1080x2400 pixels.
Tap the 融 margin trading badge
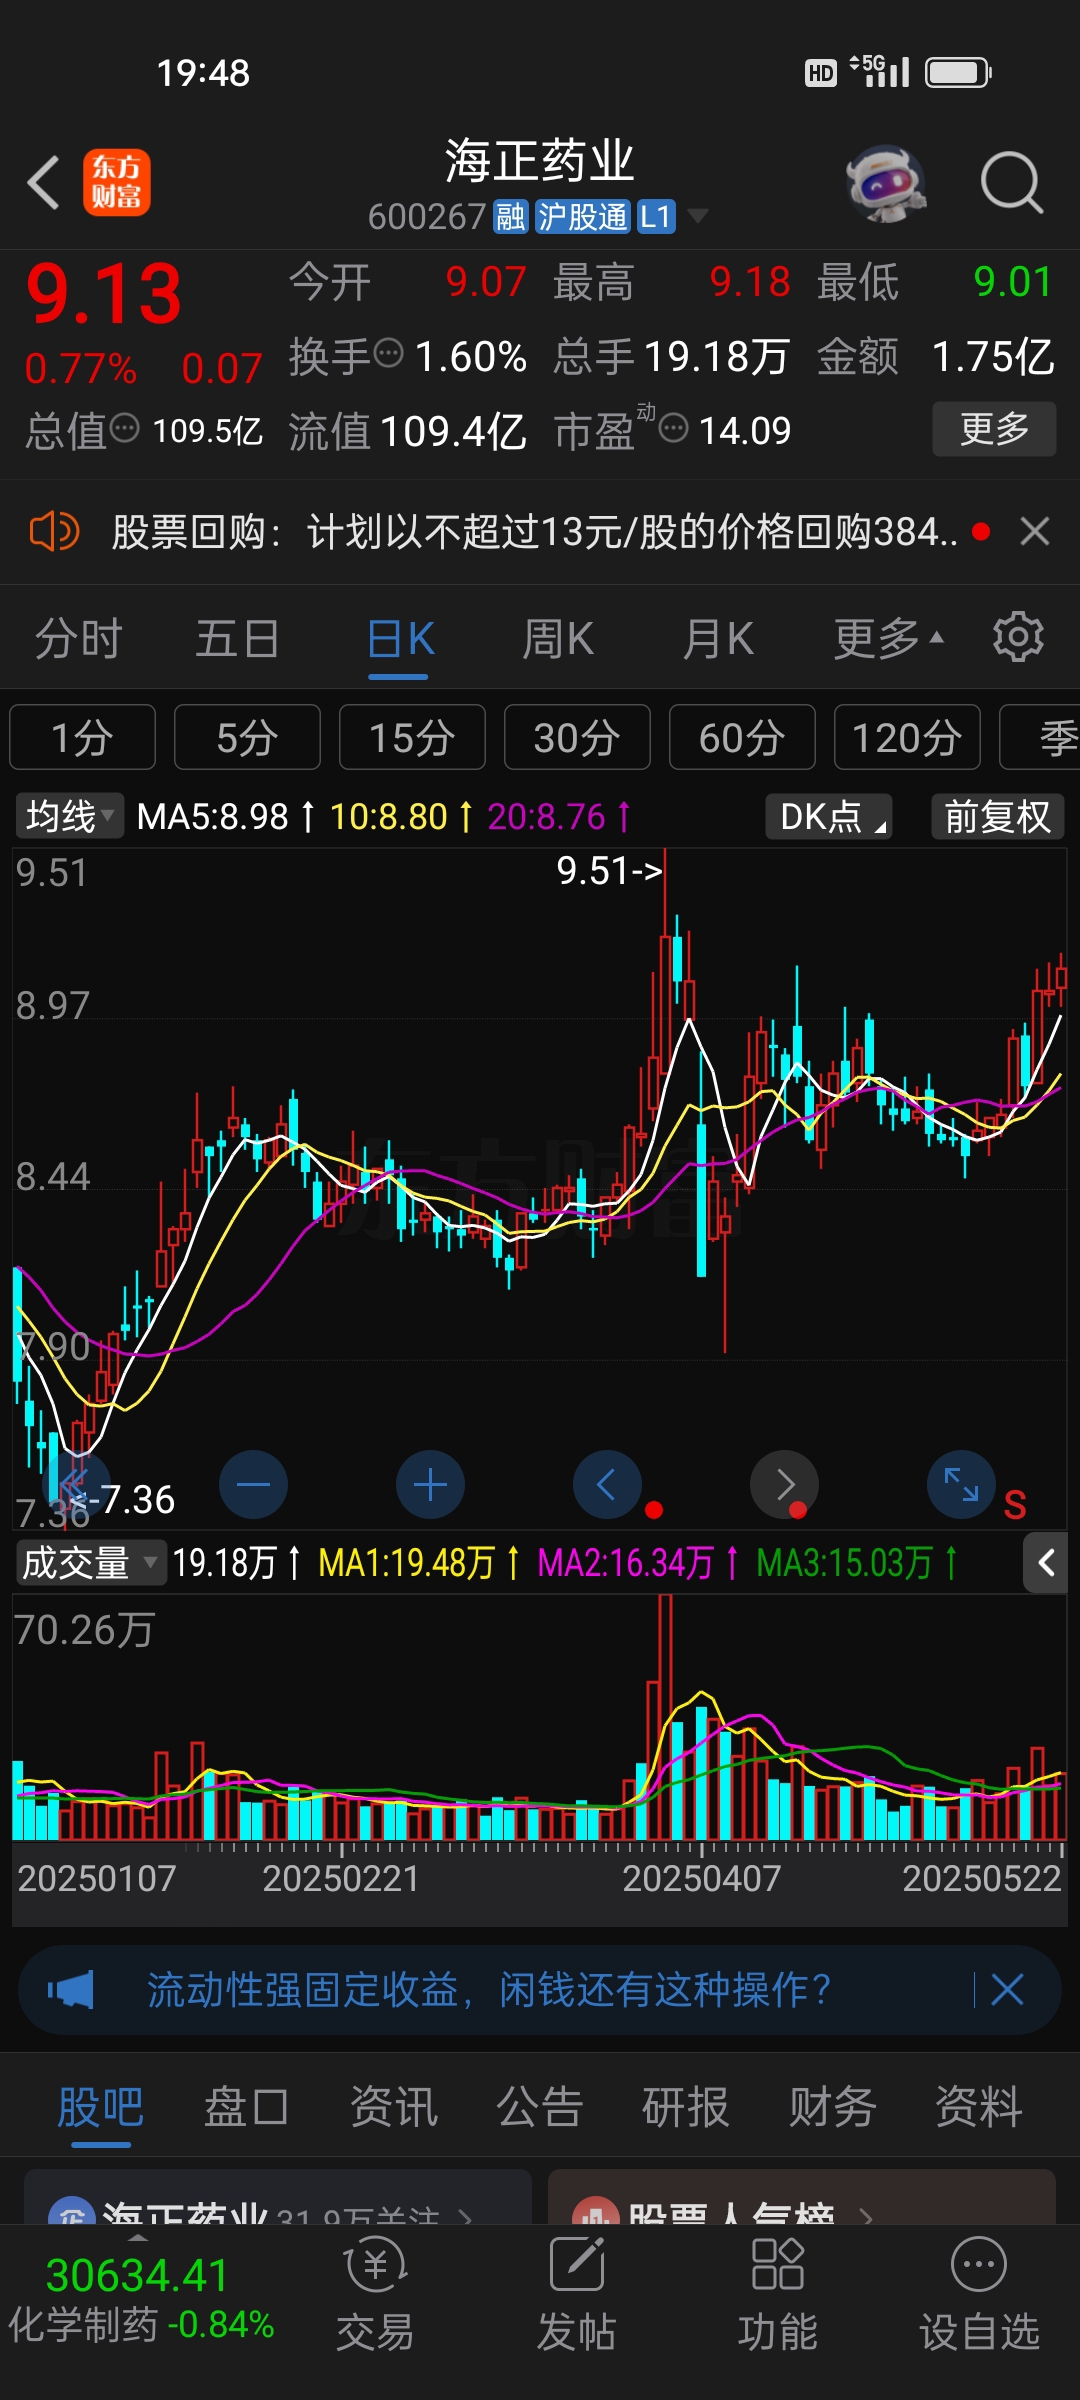point(510,216)
